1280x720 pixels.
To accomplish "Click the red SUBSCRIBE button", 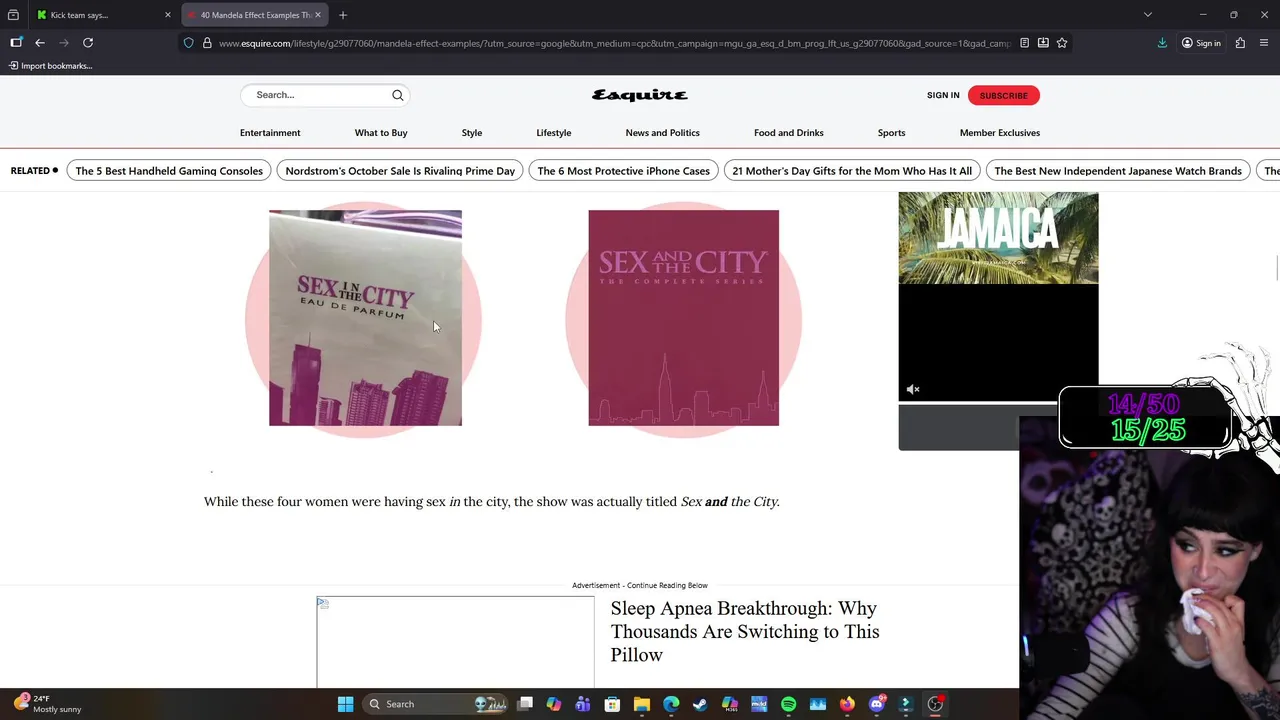I will (x=1003, y=95).
